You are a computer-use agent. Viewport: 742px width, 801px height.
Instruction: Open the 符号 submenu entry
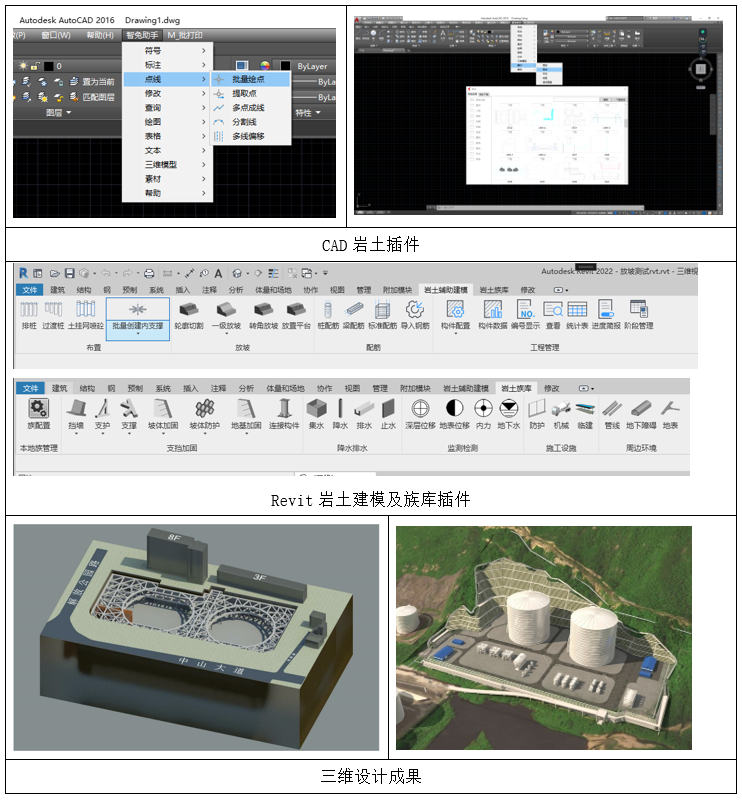tap(167, 51)
